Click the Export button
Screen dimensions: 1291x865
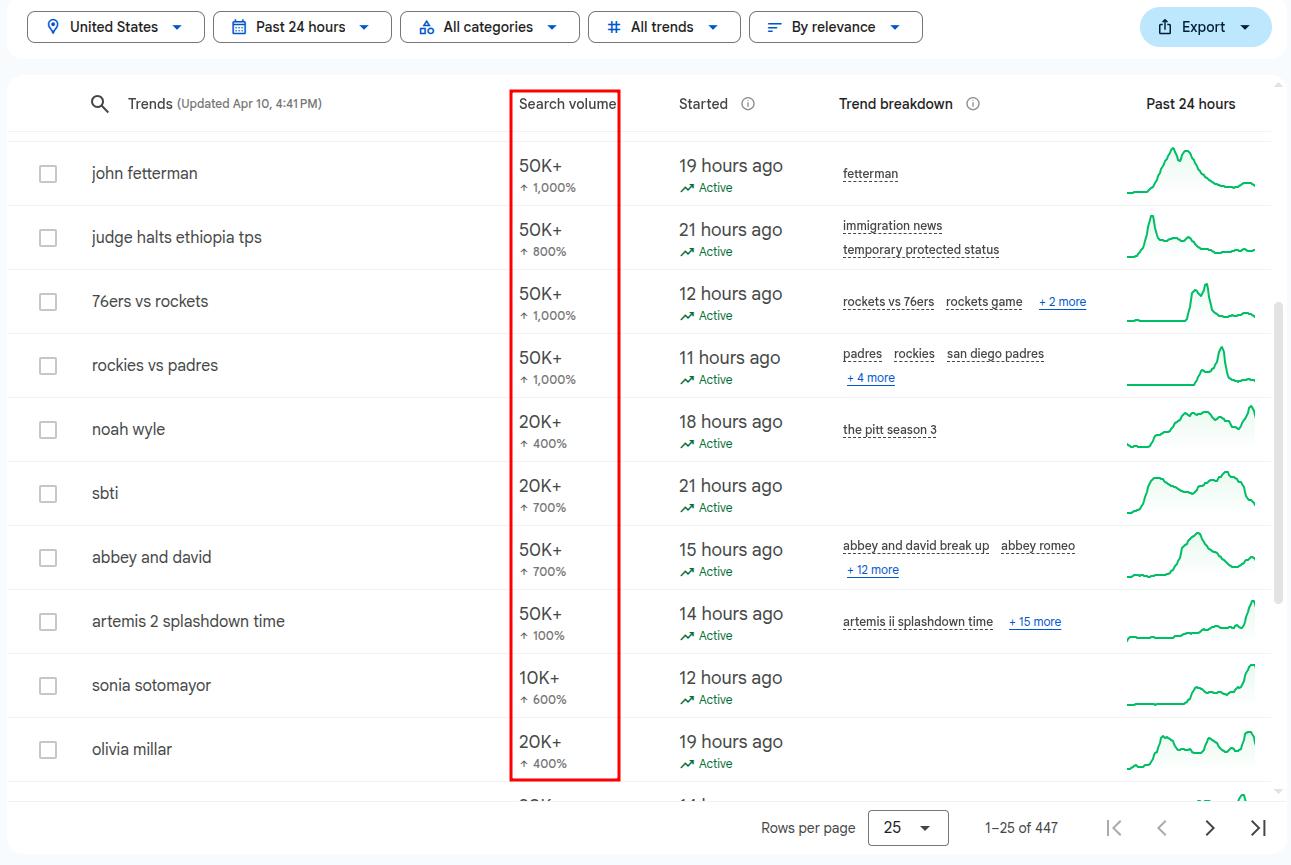pos(1205,27)
